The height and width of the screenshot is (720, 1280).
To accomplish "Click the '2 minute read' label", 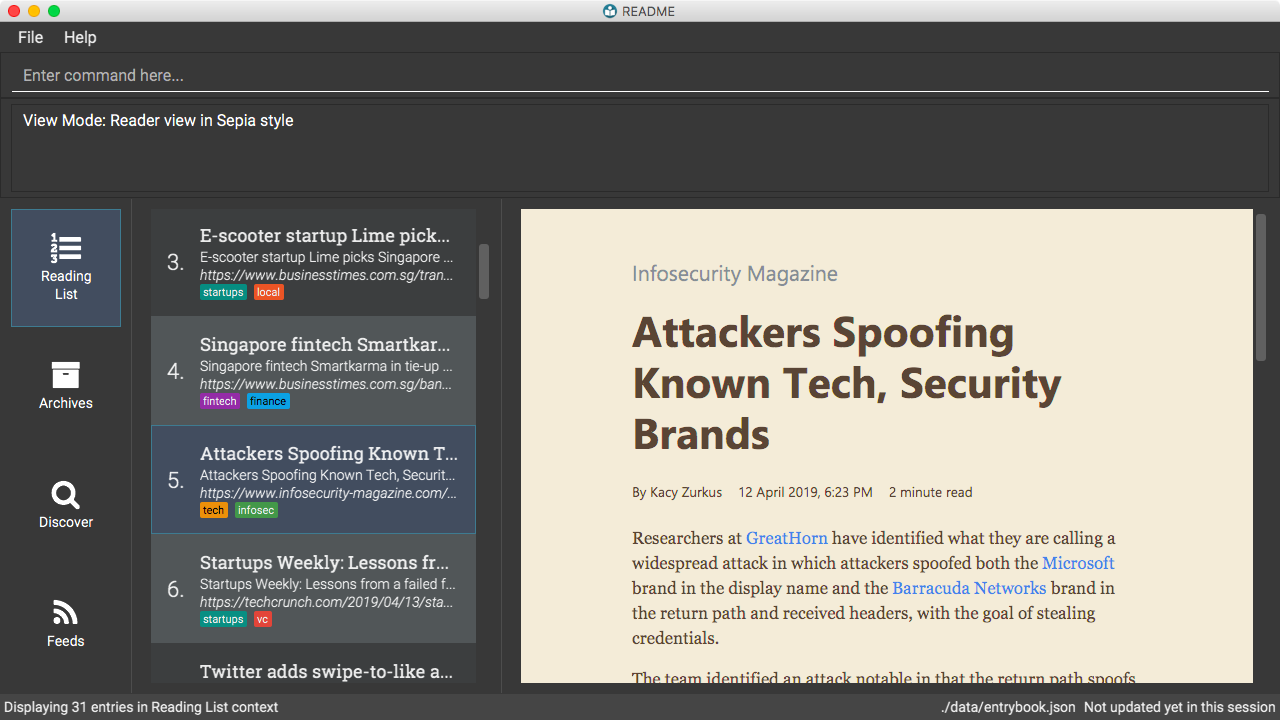I will (930, 492).
